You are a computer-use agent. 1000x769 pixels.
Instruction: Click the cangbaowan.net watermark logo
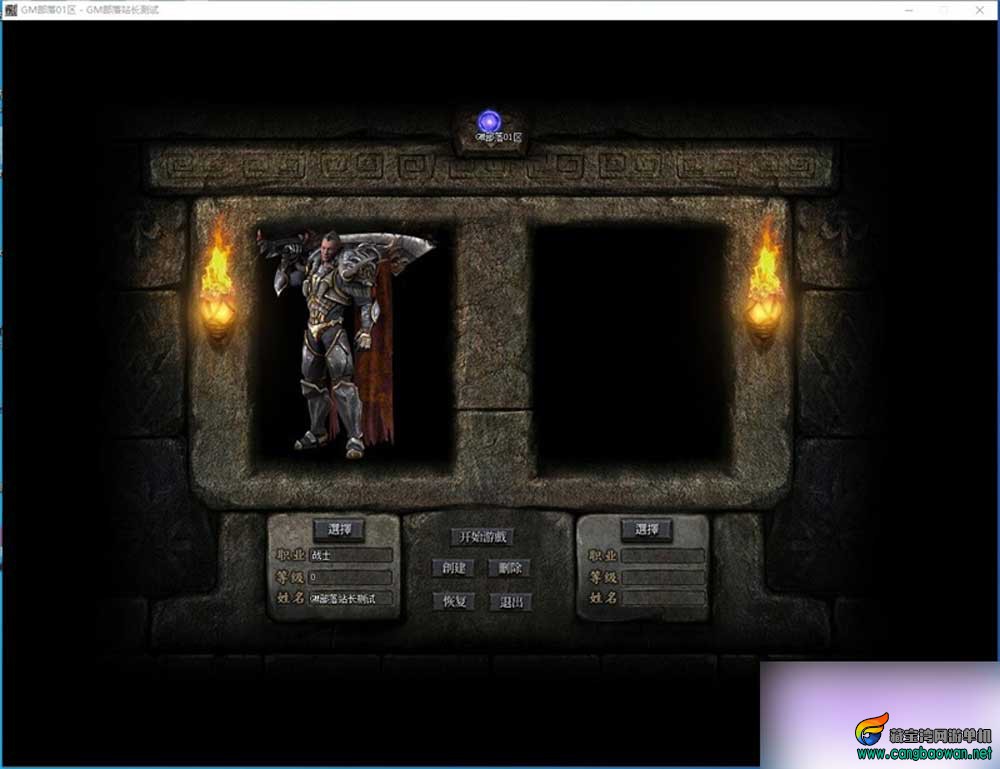coord(924,738)
